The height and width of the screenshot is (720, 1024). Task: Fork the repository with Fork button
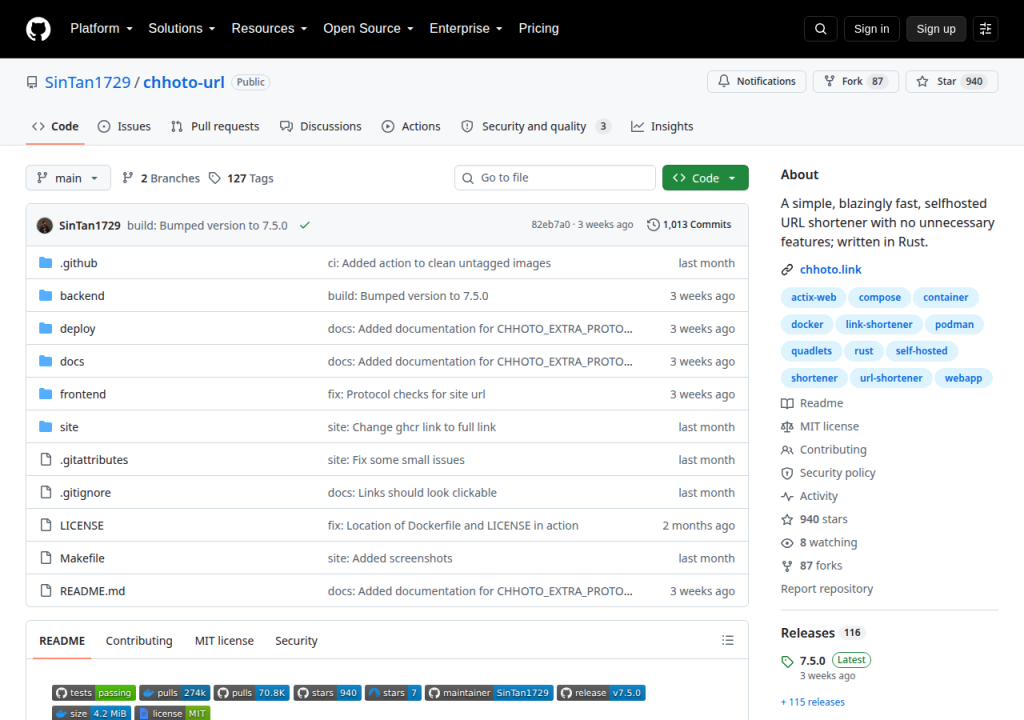tap(856, 81)
